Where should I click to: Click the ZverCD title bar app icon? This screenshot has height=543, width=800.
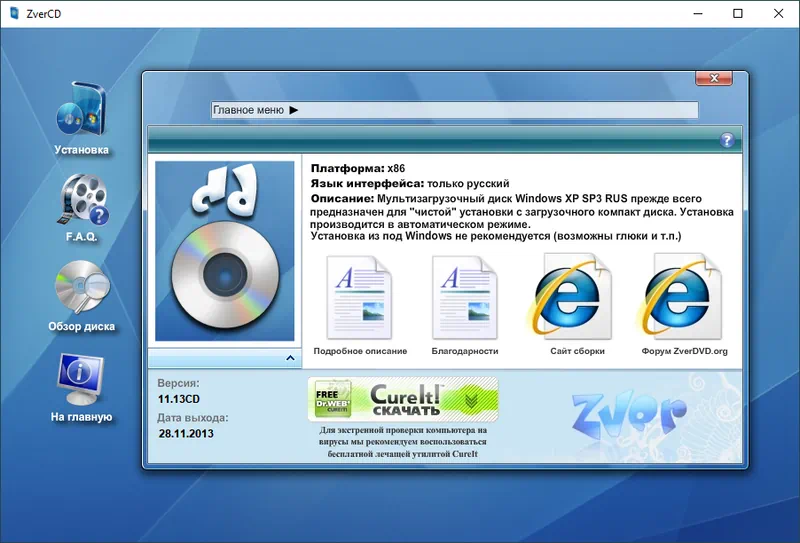pyautogui.click(x=14, y=13)
